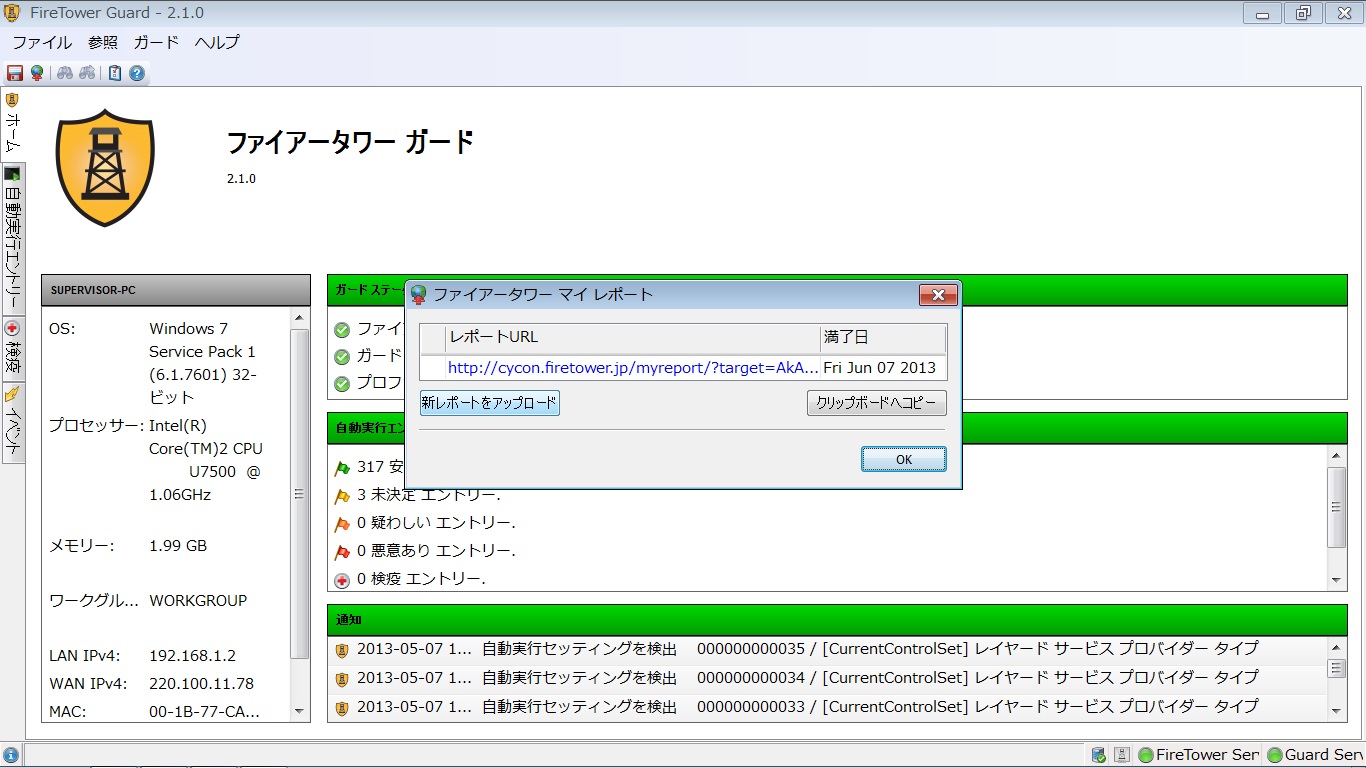Click the upload report globe toolbar icon
Screen dimensions: 1366x768
tap(37, 72)
